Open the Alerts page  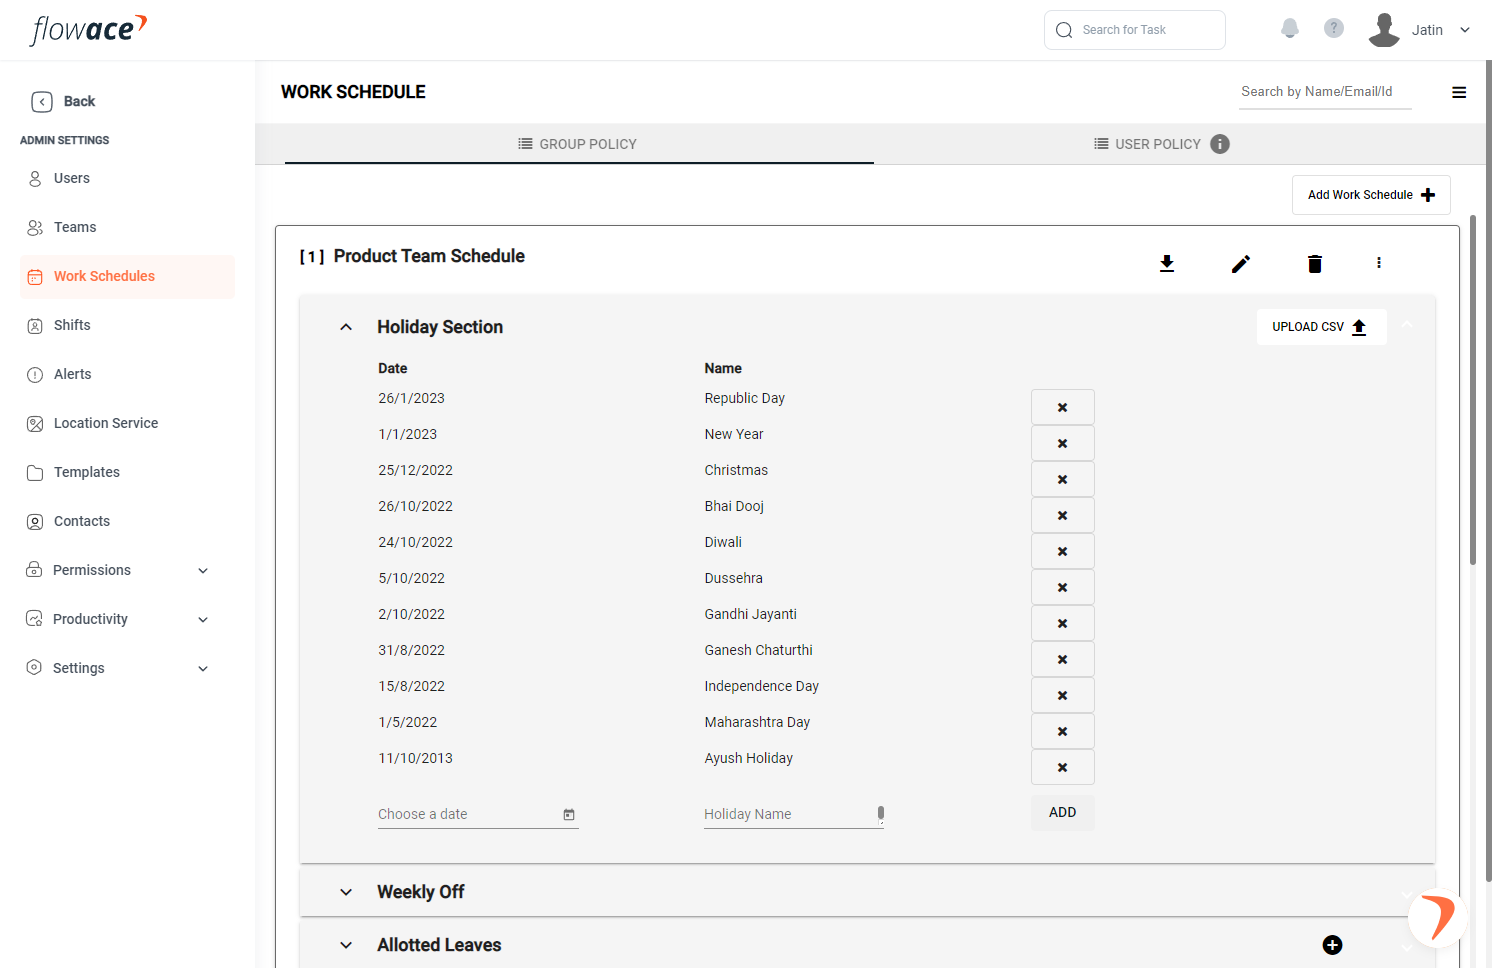[127, 374]
